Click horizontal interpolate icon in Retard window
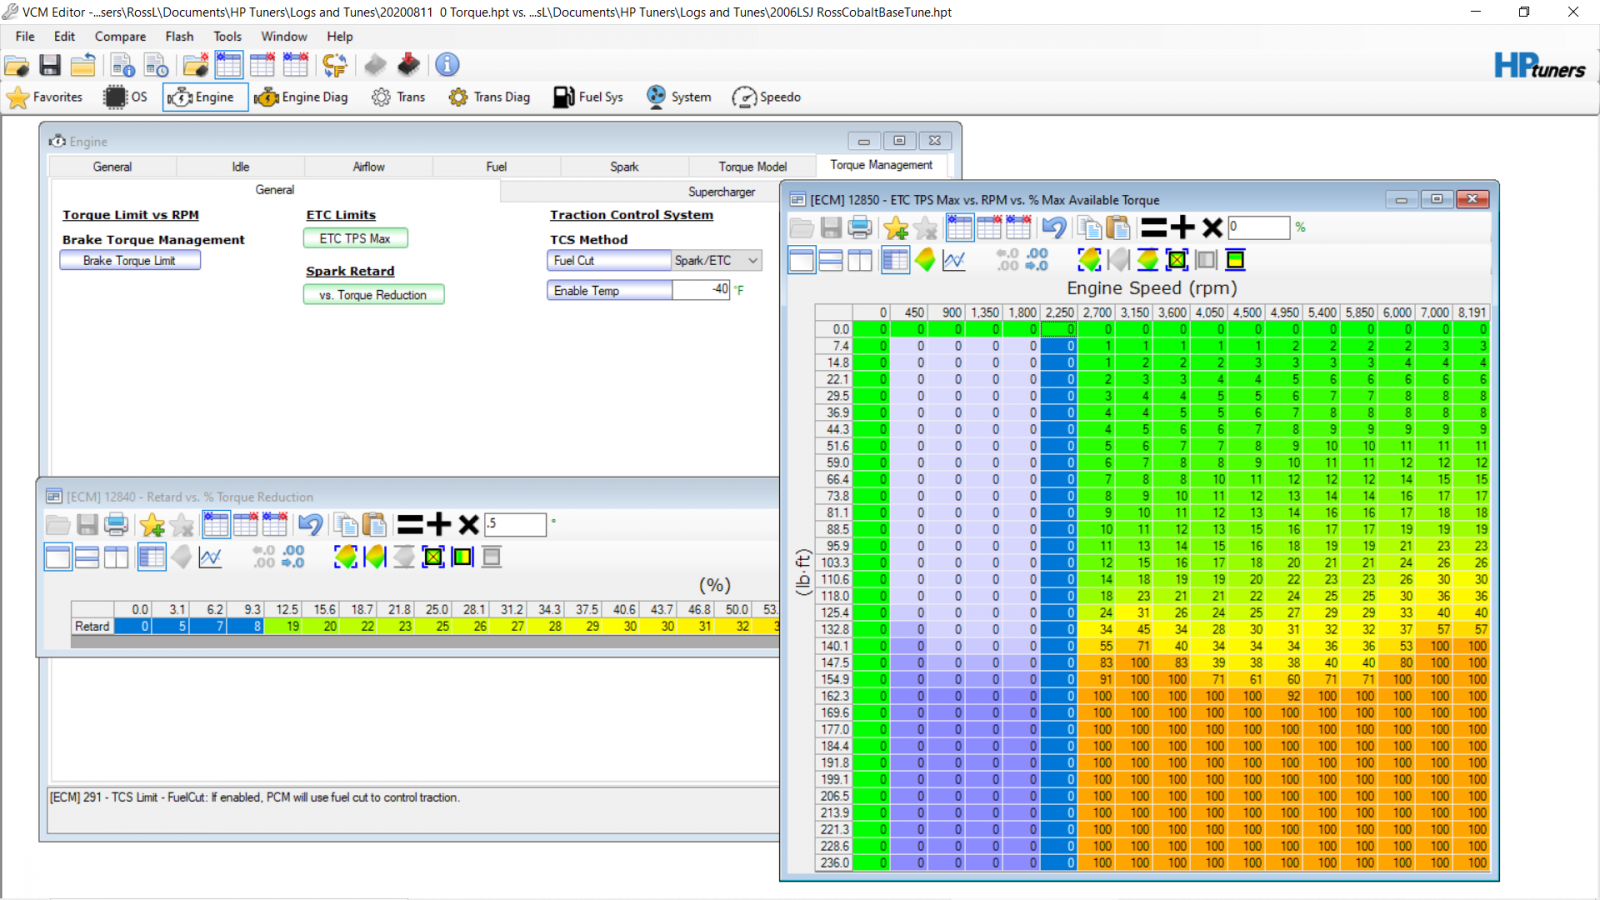 [x=375, y=557]
